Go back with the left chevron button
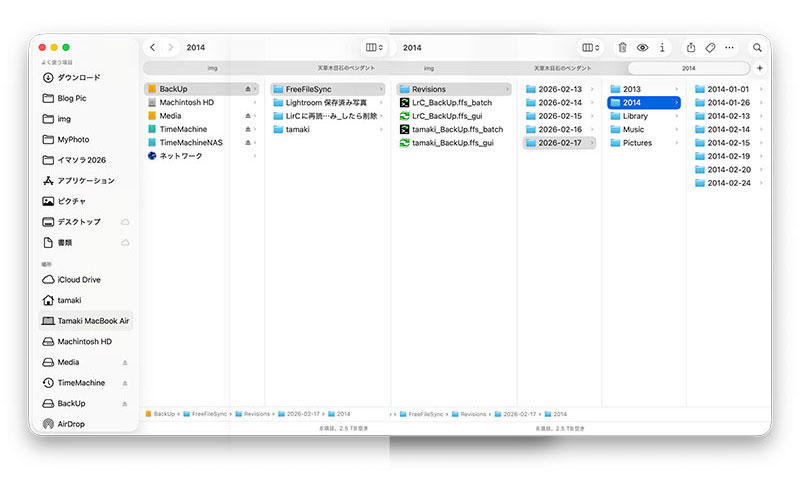 pos(152,47)
